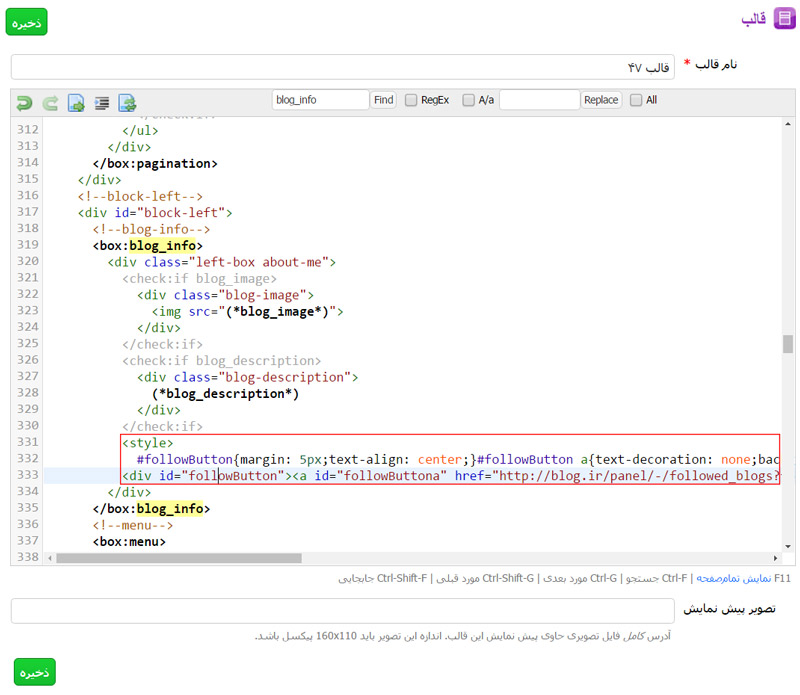Click the <!--blog-info--> comment line
The width and height of the screenshot is (800, 695).
point(151,230)
